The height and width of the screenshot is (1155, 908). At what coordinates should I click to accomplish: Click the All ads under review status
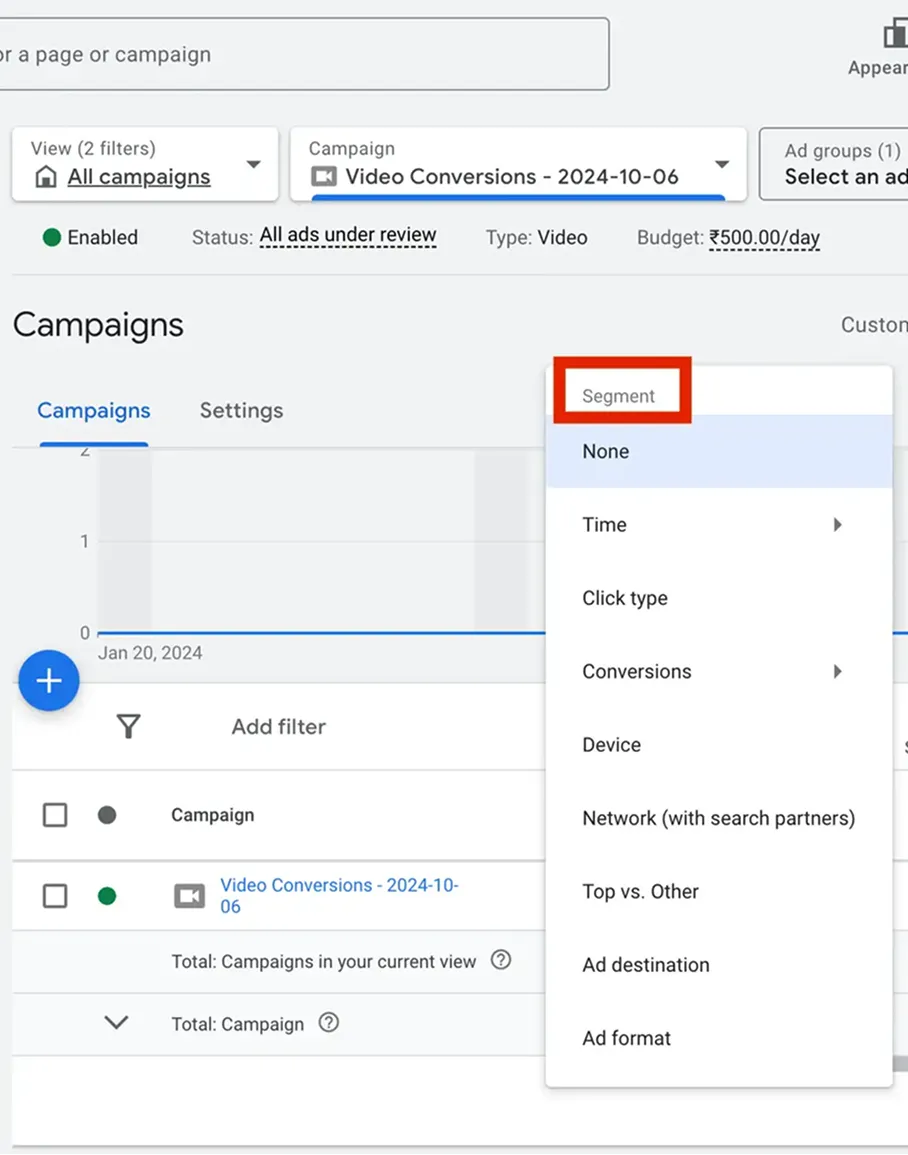point(348,236)
